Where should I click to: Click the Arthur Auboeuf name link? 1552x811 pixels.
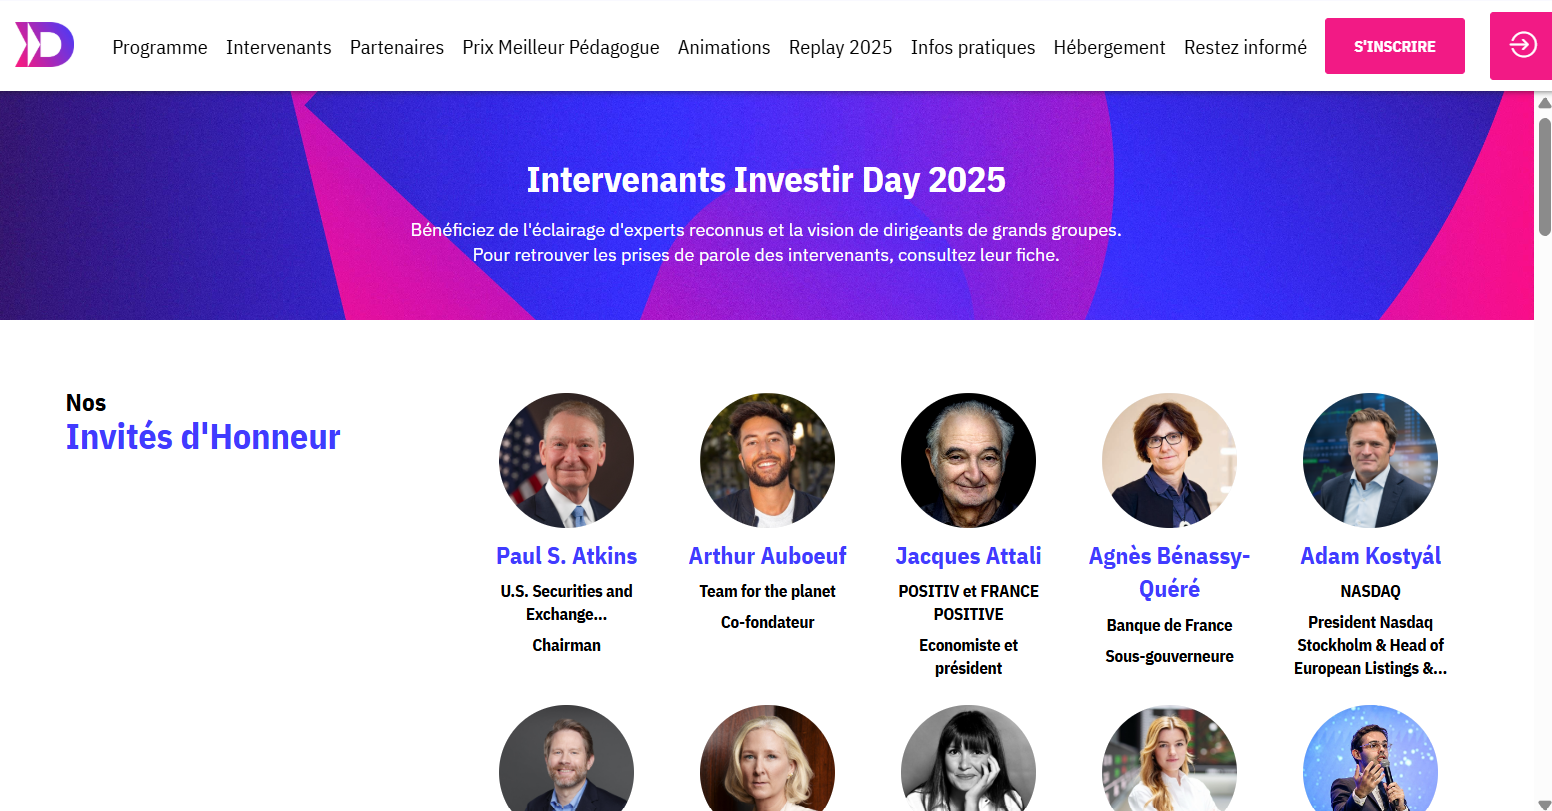[767, 556]
